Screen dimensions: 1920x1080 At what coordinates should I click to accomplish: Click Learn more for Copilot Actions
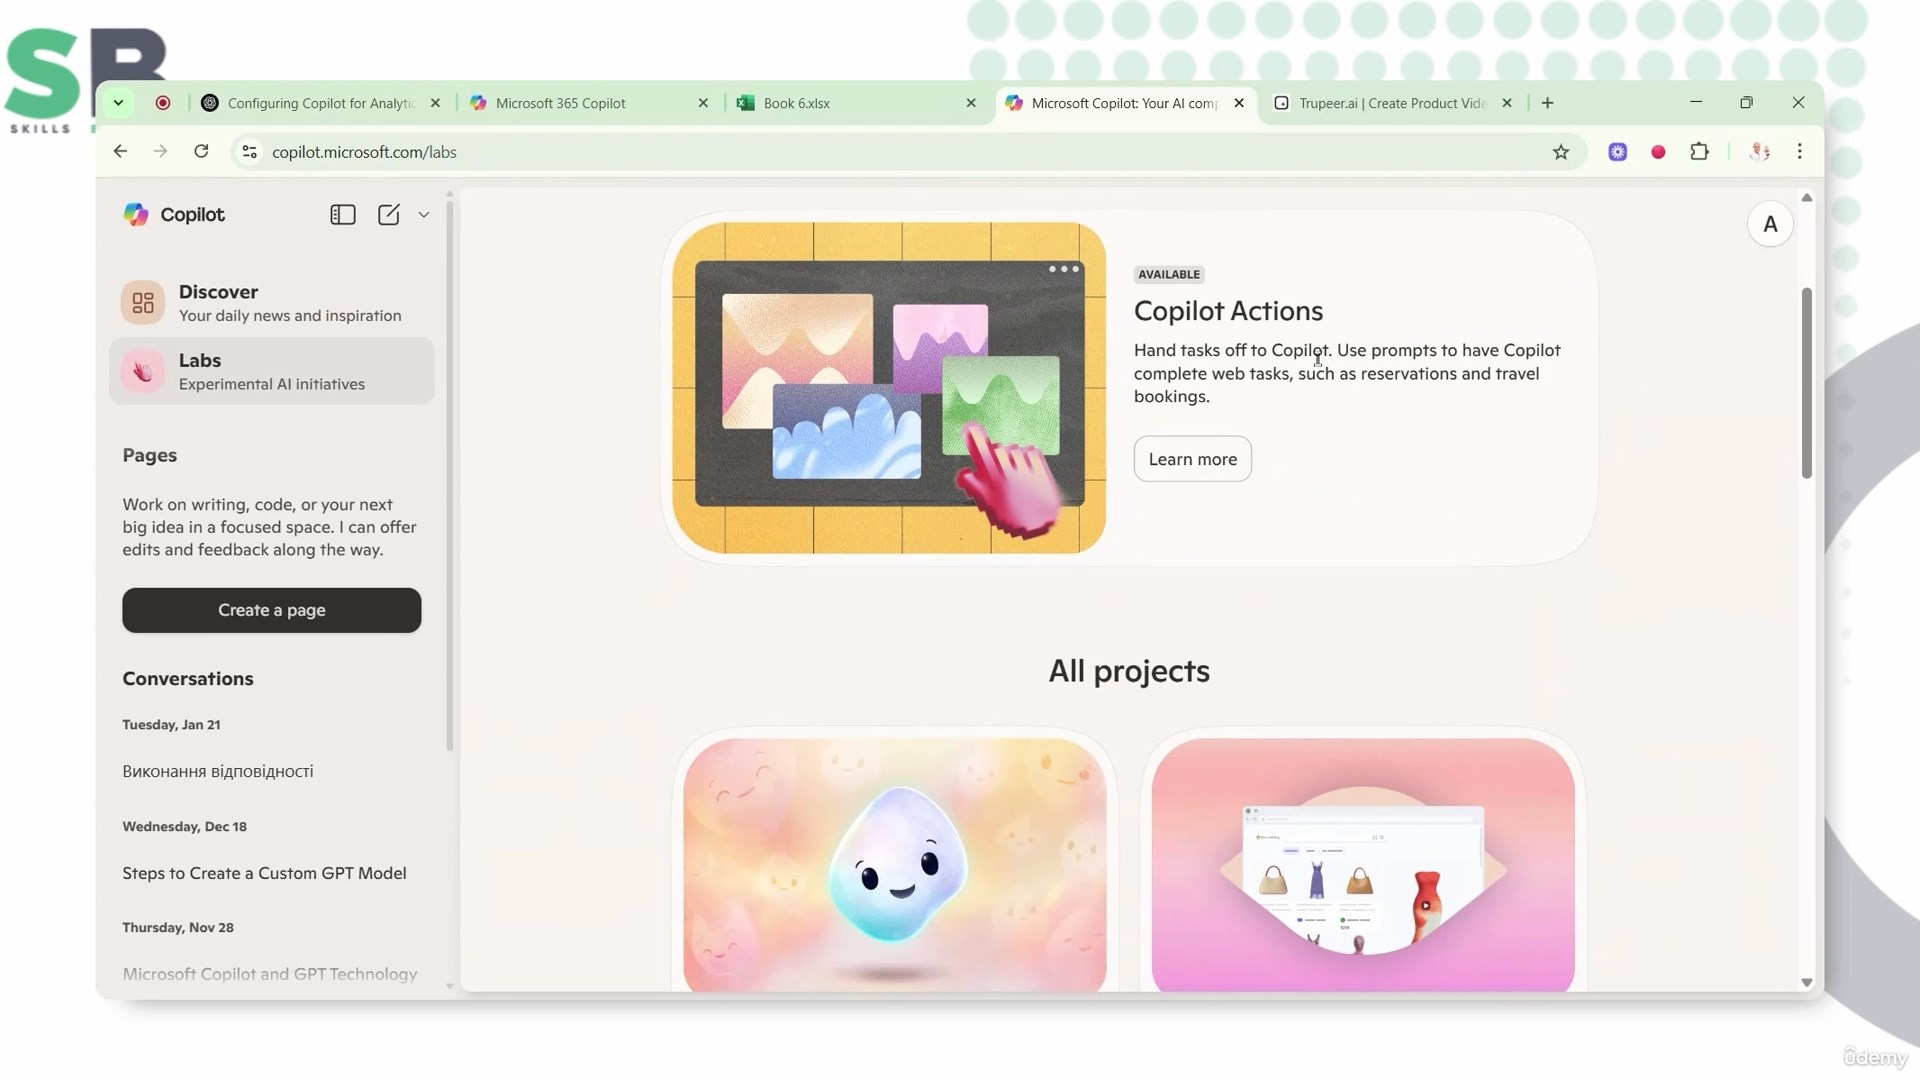pos(1192,459)
